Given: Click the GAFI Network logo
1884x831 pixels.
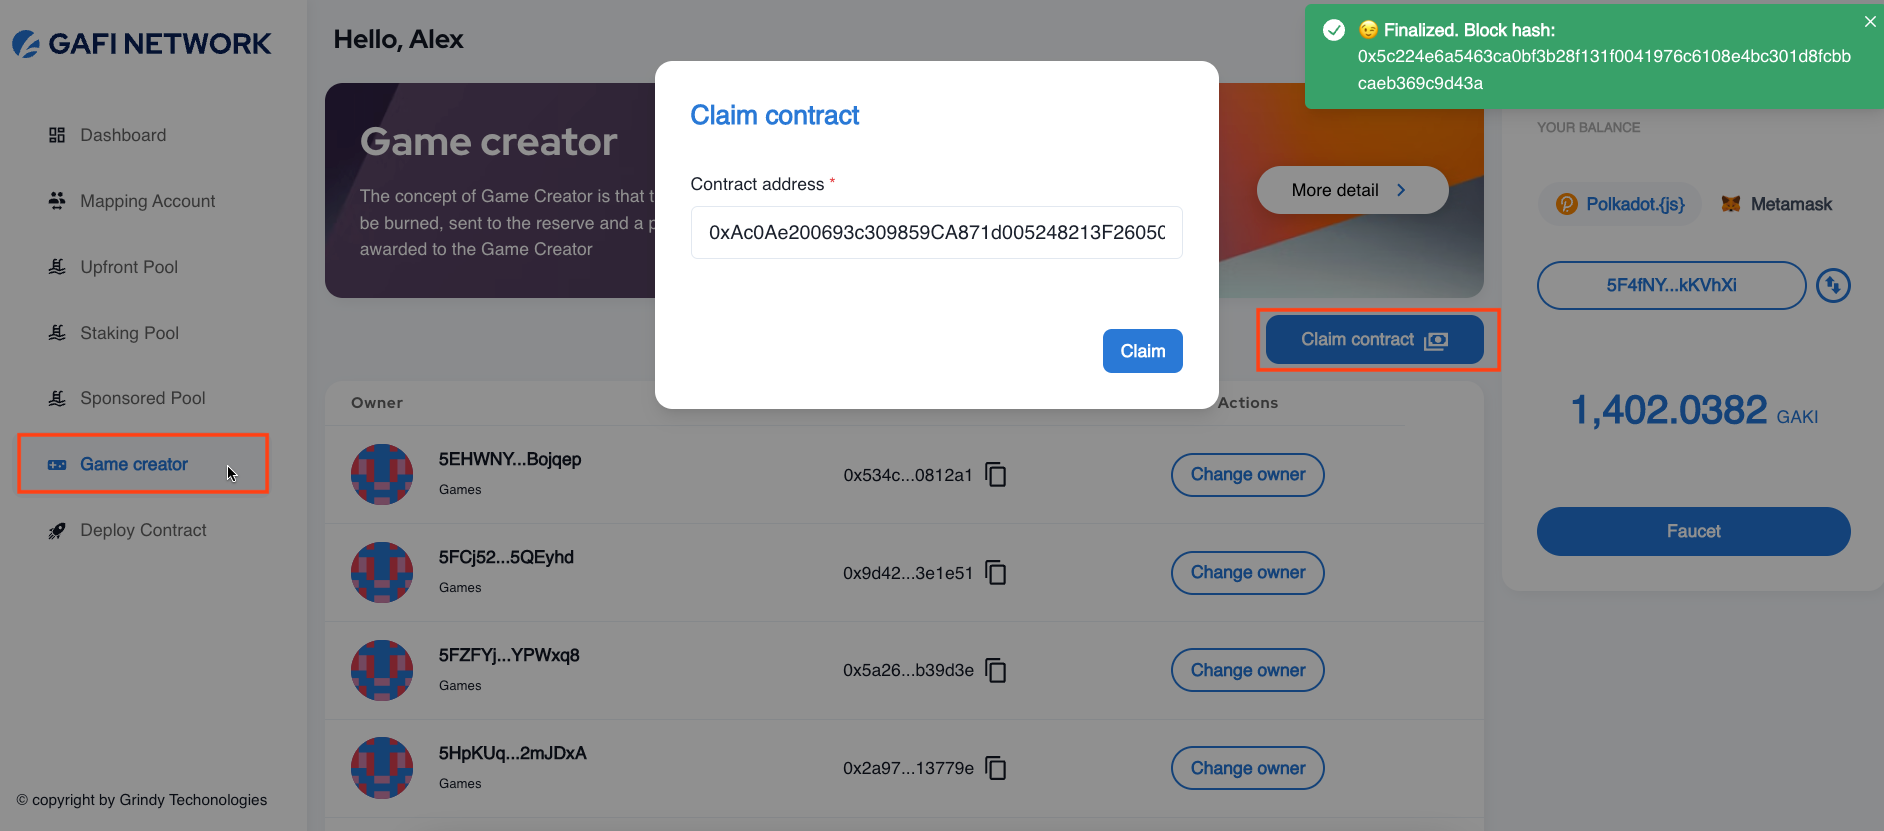Looking at the screenshot, I should point(141,43).
